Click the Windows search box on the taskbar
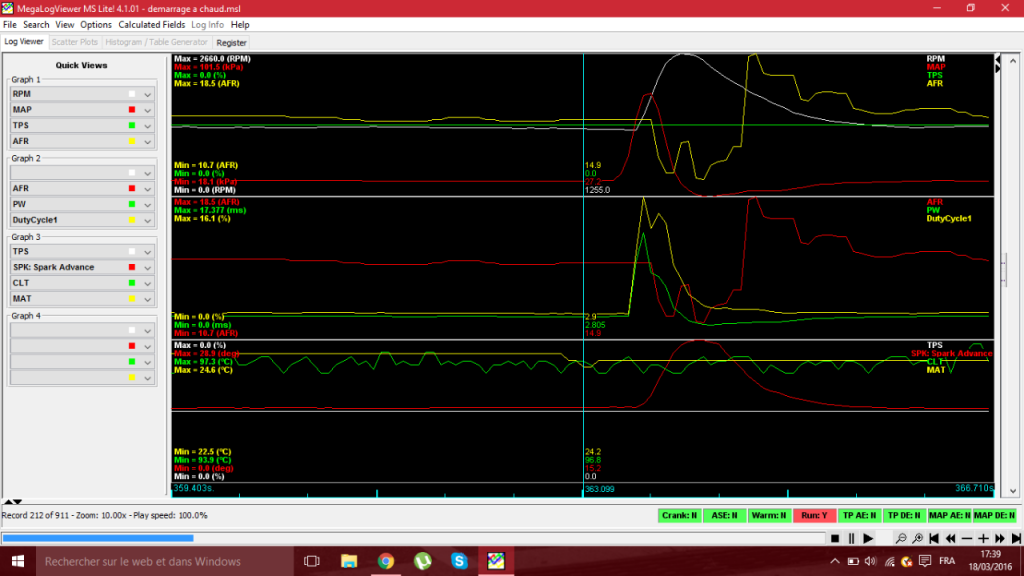The width and height of the screenshot is (1024, 576). (x=164, y=561)
